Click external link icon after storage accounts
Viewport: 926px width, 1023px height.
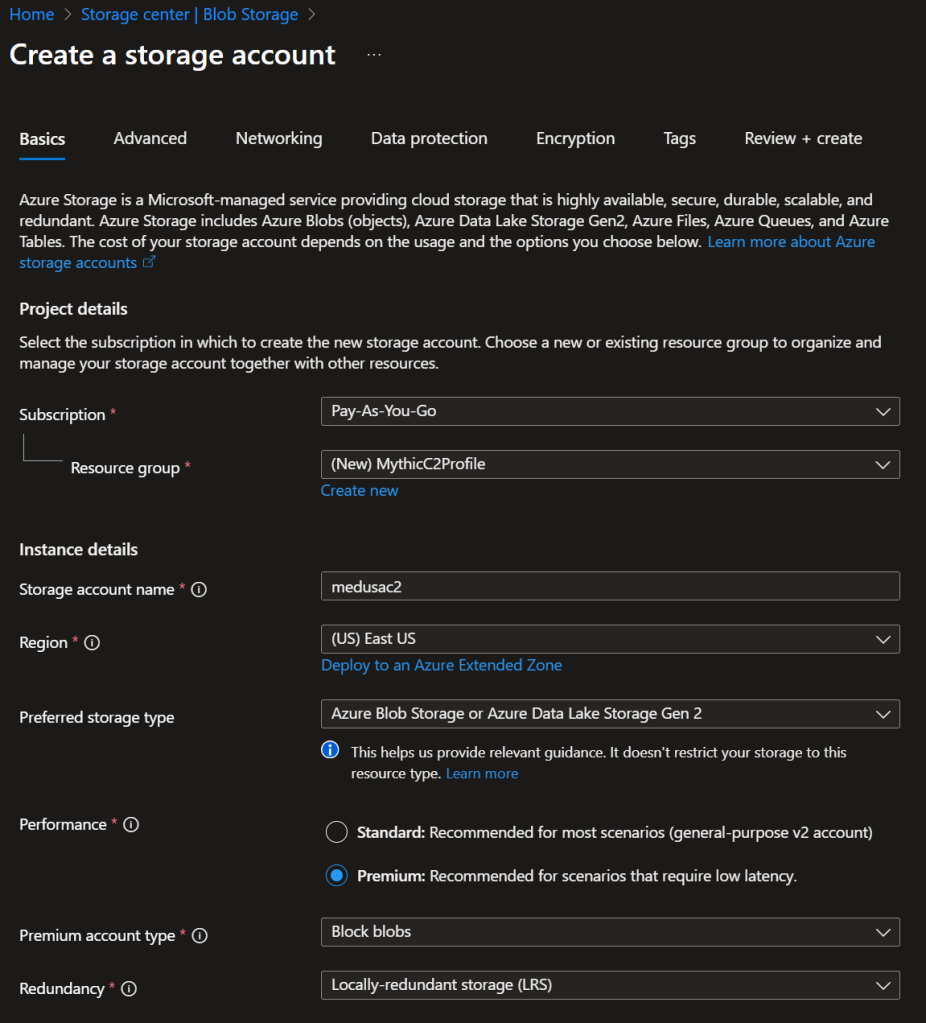click(150, 263)
